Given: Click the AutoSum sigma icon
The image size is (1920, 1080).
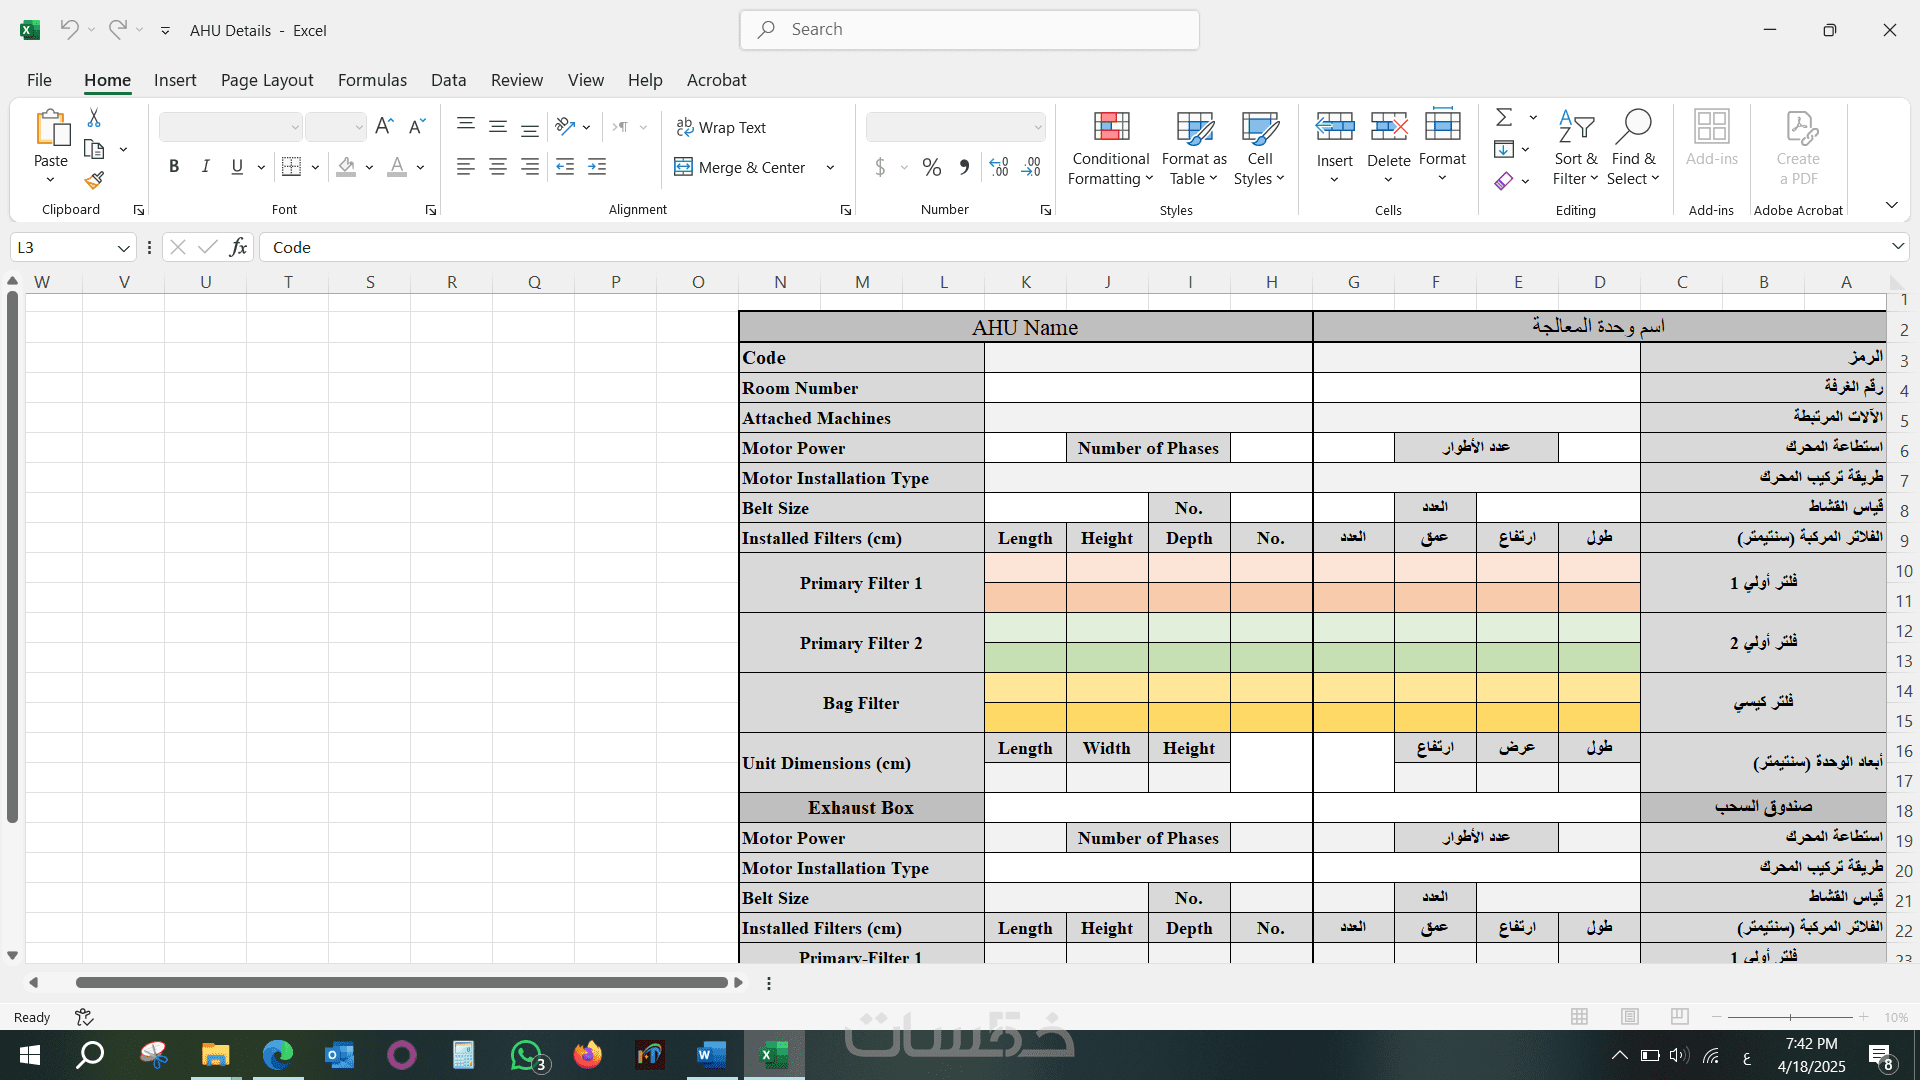Looking at the screenshot, I should 1504,118.
